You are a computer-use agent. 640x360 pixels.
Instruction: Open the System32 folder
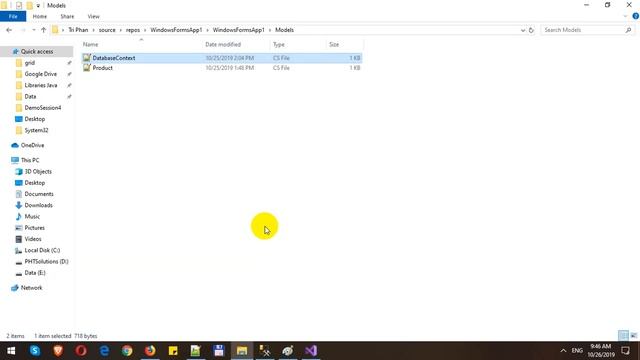[x=36, y=130]
